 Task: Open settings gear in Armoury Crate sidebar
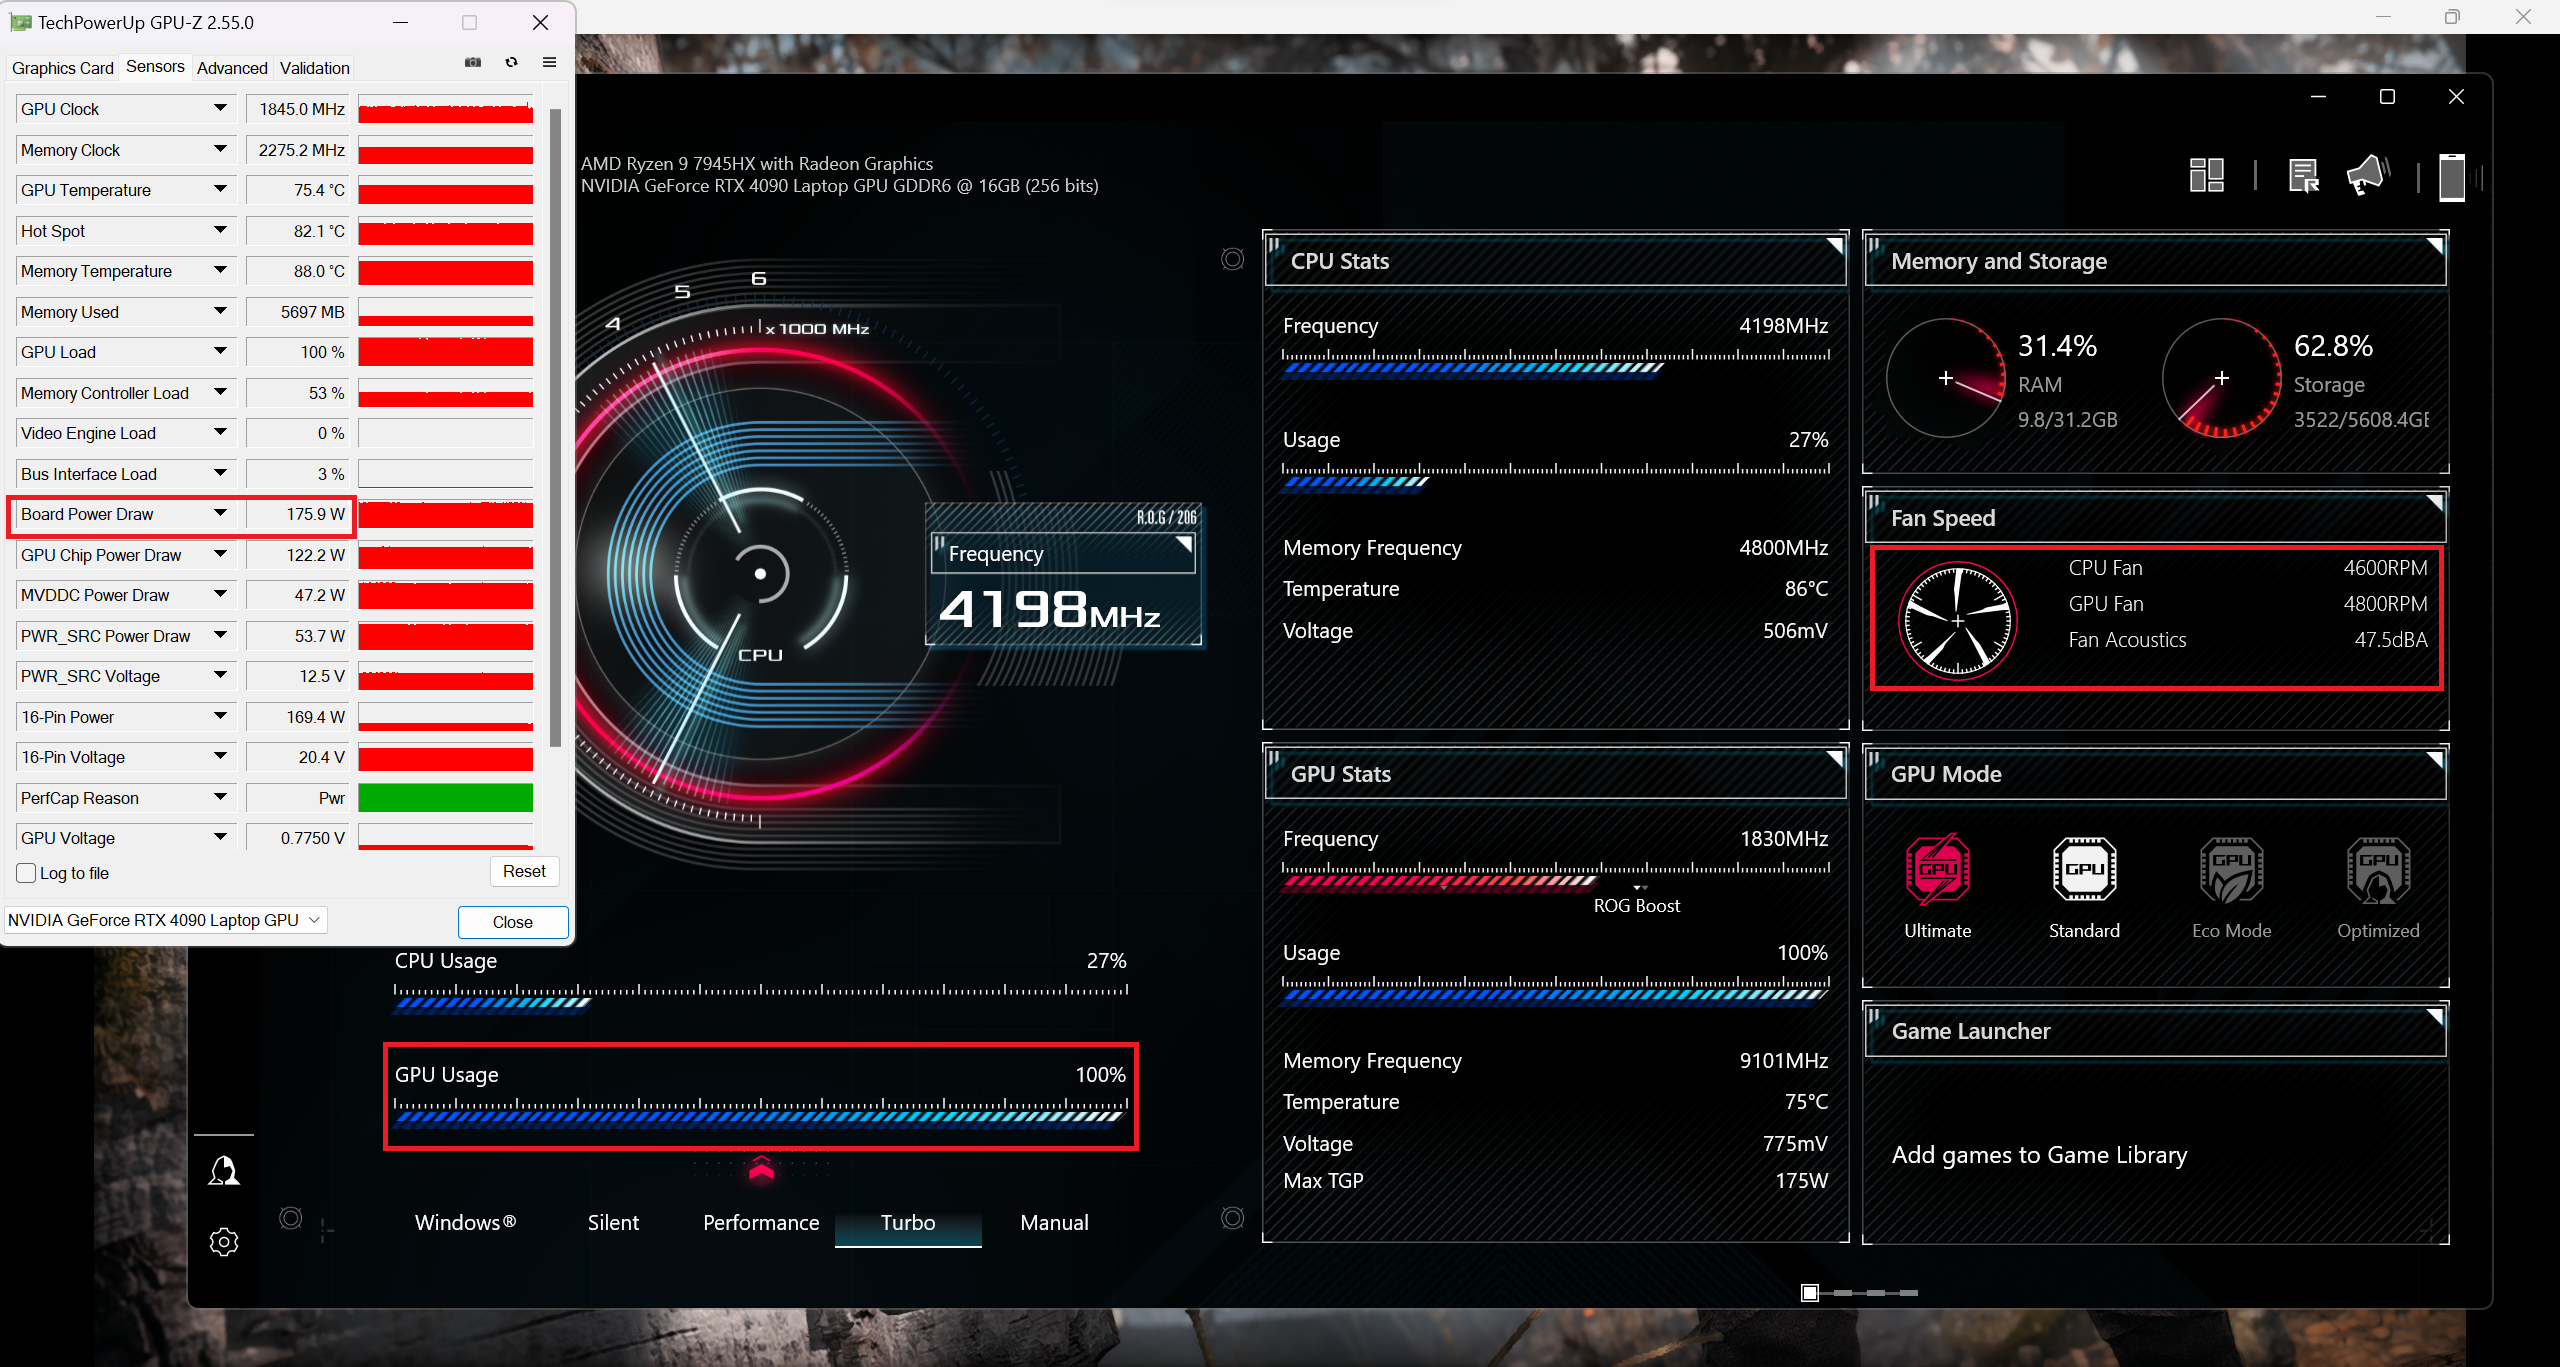point(223,1242)
